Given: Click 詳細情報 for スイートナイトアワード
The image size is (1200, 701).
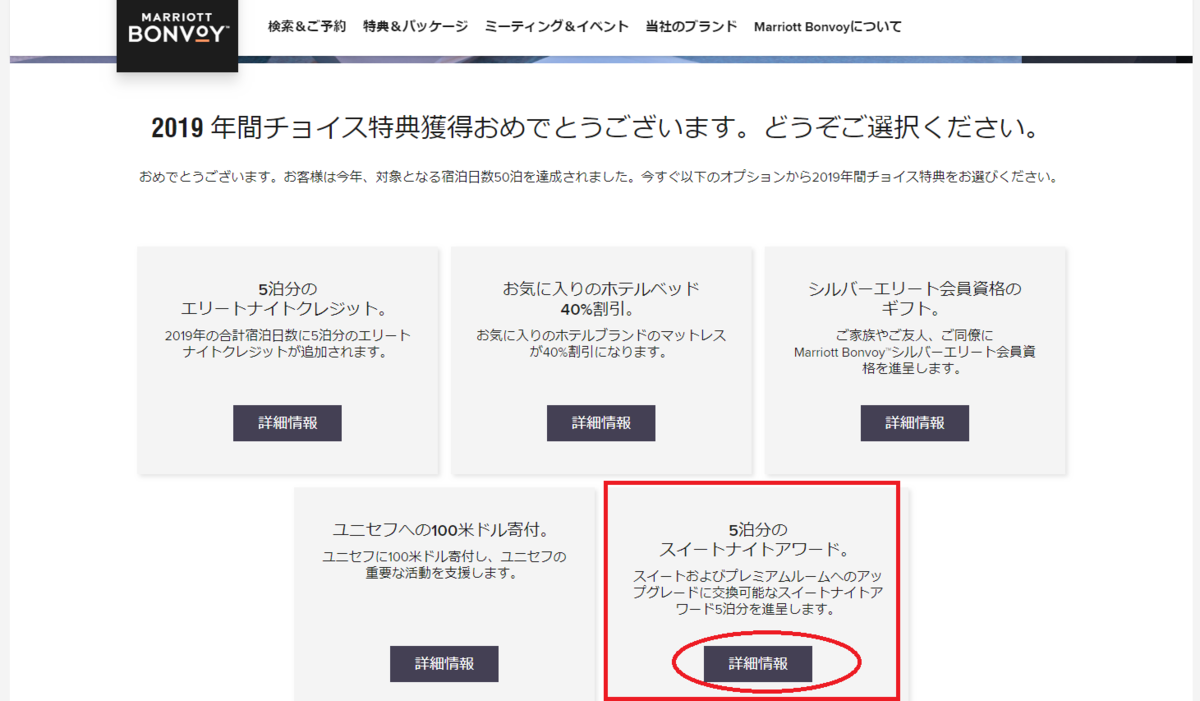Looking at the screenshot, I should tap(758, 664).
